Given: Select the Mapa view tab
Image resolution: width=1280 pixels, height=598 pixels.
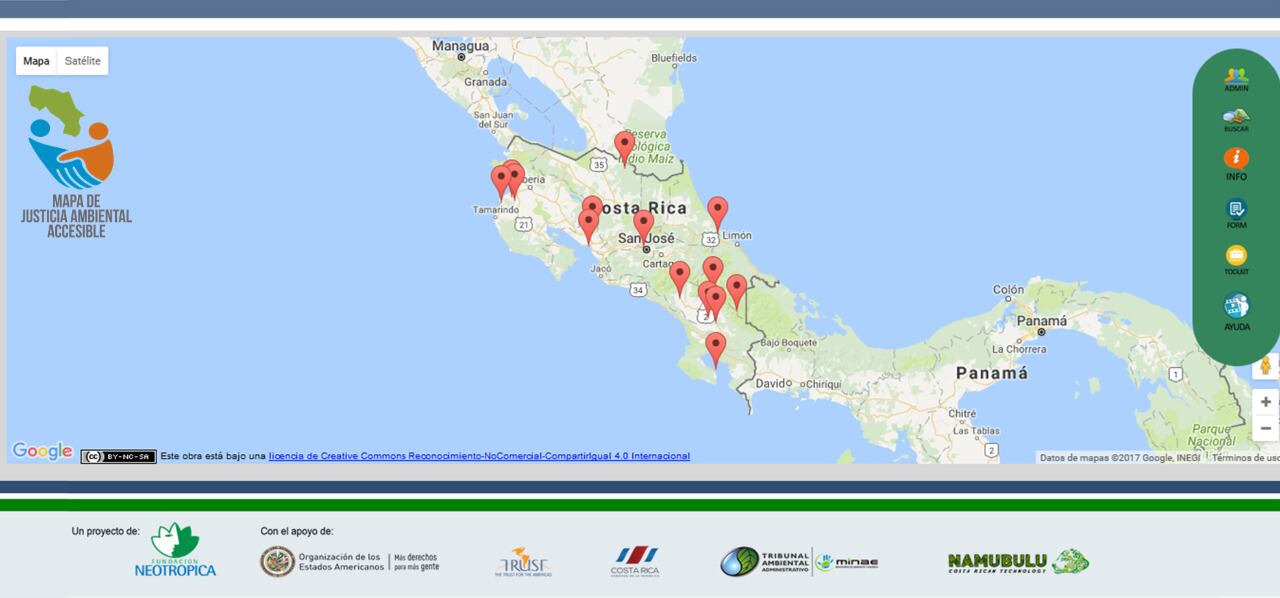Looking at the screenshot, I should coord(36,61).
